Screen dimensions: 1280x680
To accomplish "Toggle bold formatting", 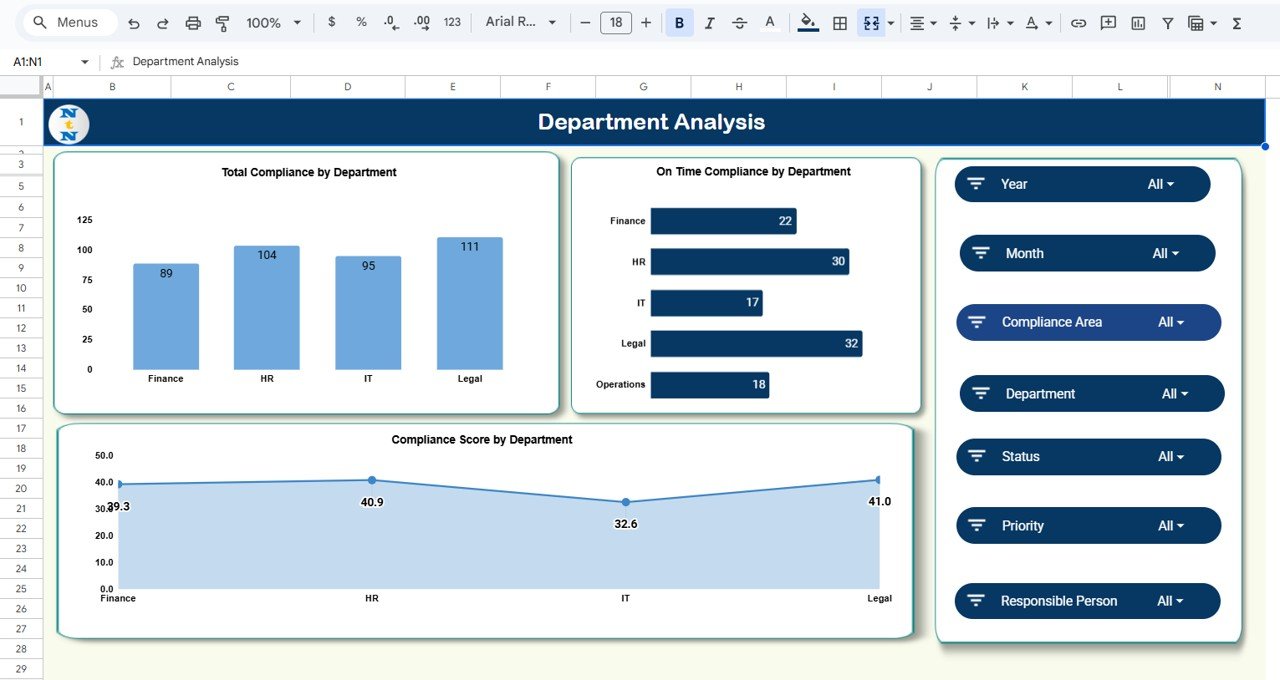I will click(x=679, y=21).
